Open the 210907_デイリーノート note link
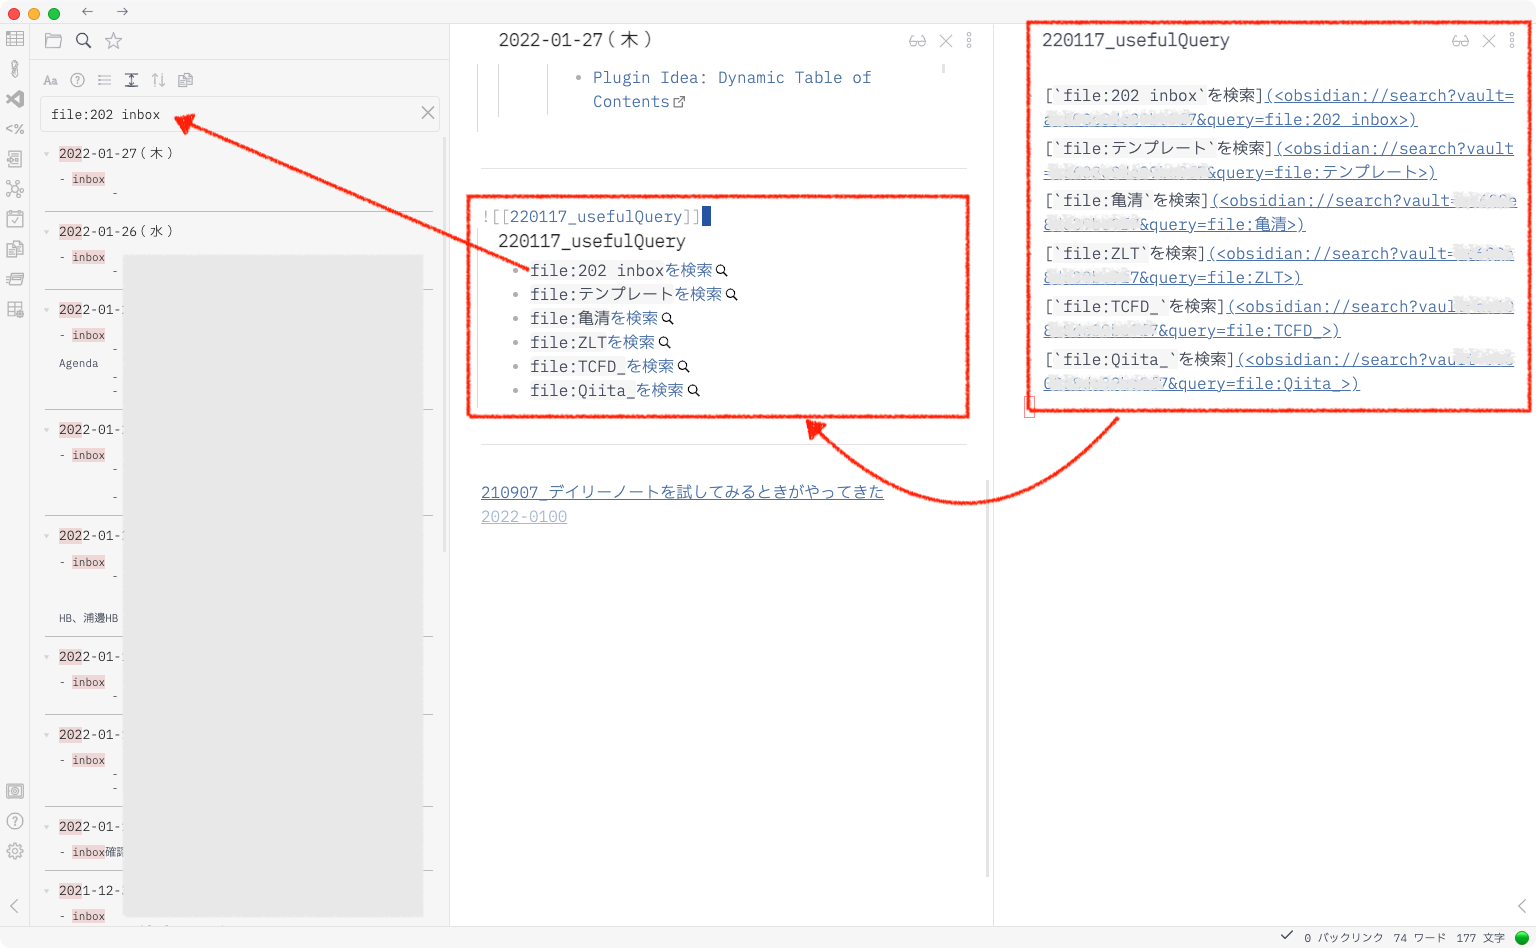Screen dimensions: 1536x948 682,492
